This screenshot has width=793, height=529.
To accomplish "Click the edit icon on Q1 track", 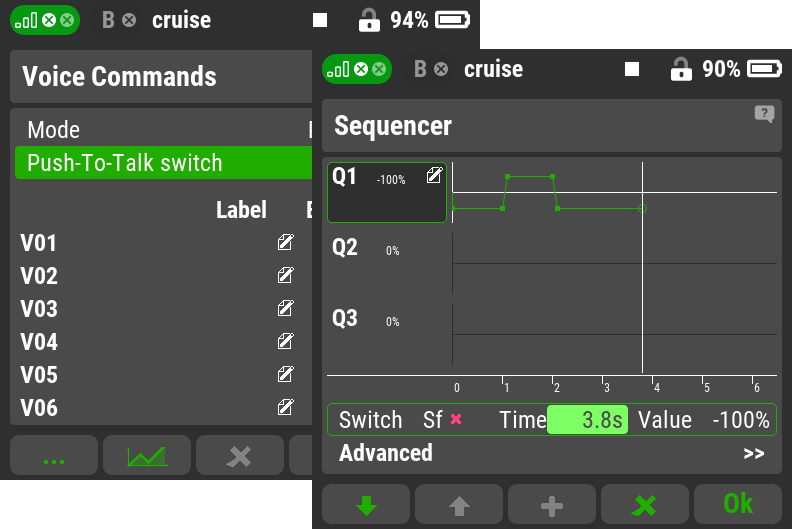I will [x=434, y=176].
